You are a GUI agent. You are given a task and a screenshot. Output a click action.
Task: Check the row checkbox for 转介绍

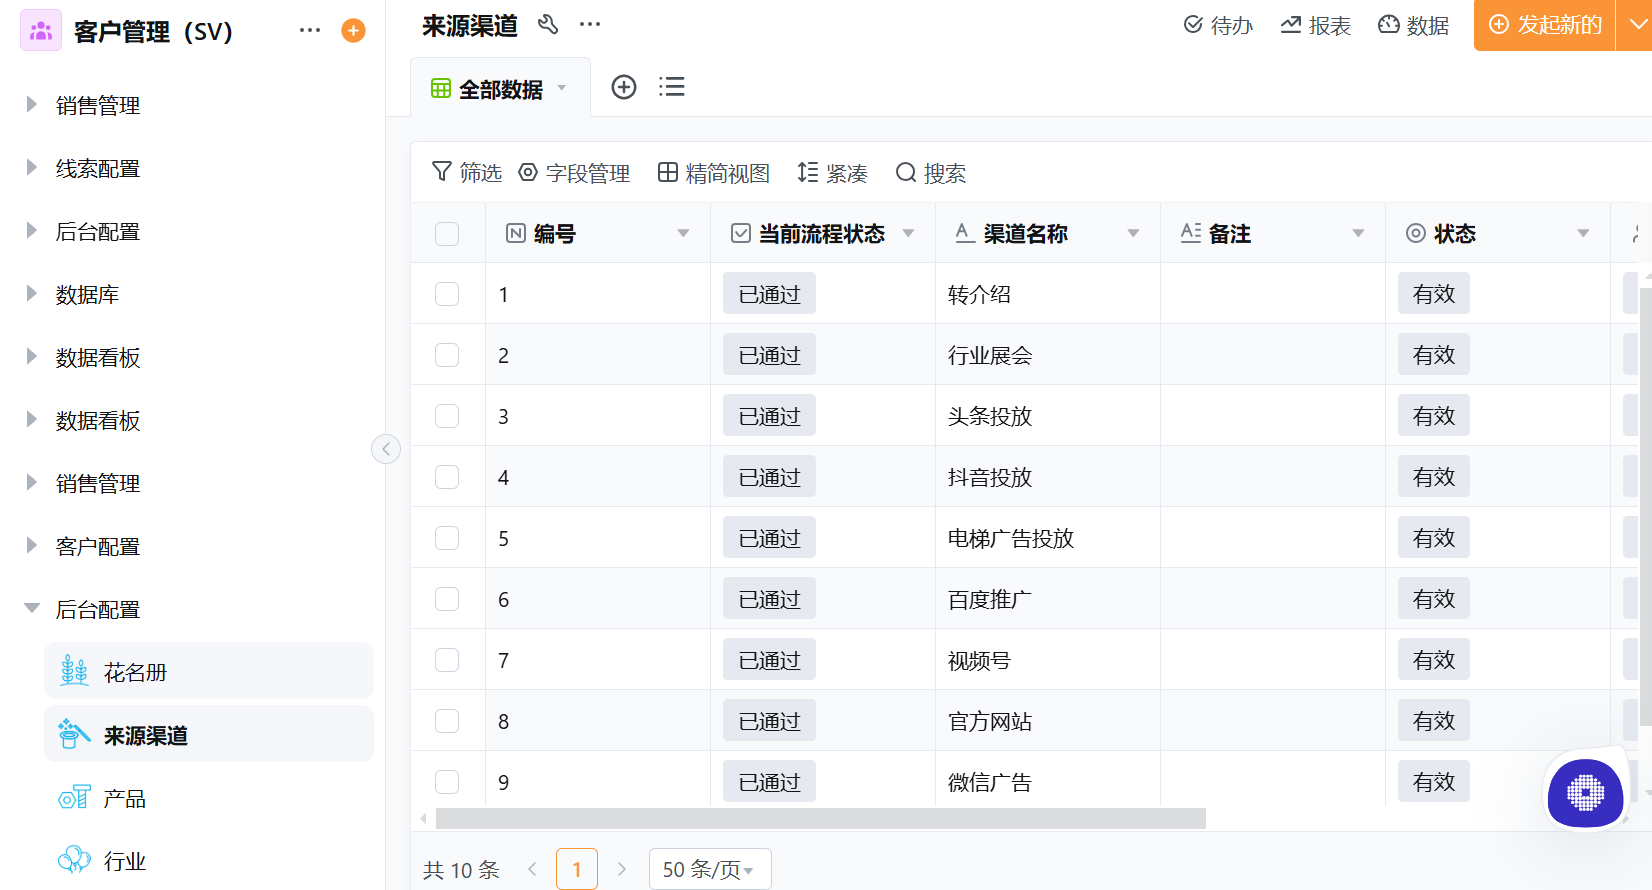coord(447,294)
